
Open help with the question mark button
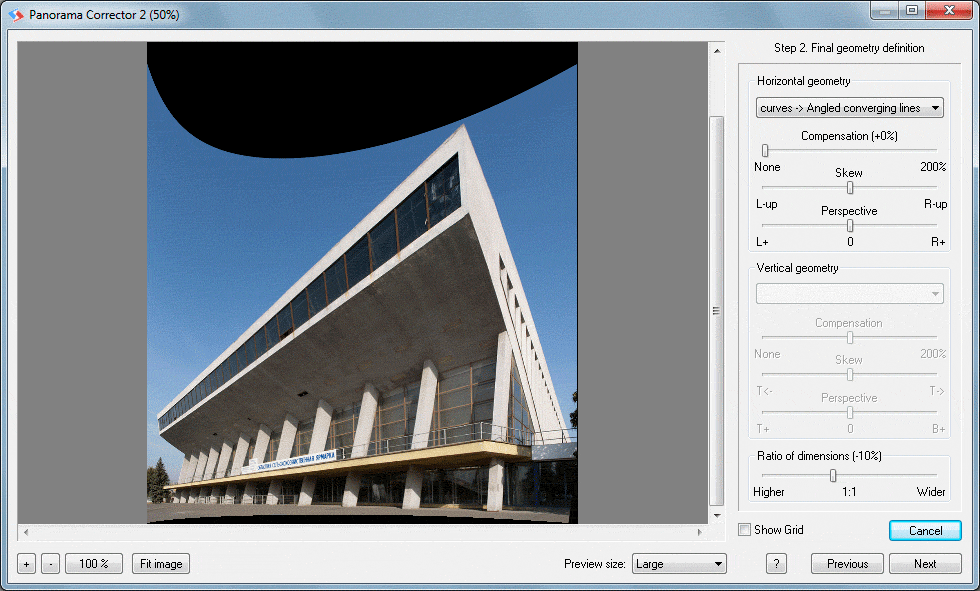click(777, 564)
